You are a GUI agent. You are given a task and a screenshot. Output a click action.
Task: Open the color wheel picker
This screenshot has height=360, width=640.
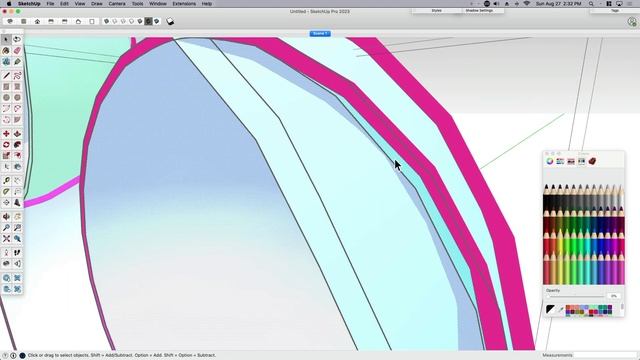pos(550,161)
